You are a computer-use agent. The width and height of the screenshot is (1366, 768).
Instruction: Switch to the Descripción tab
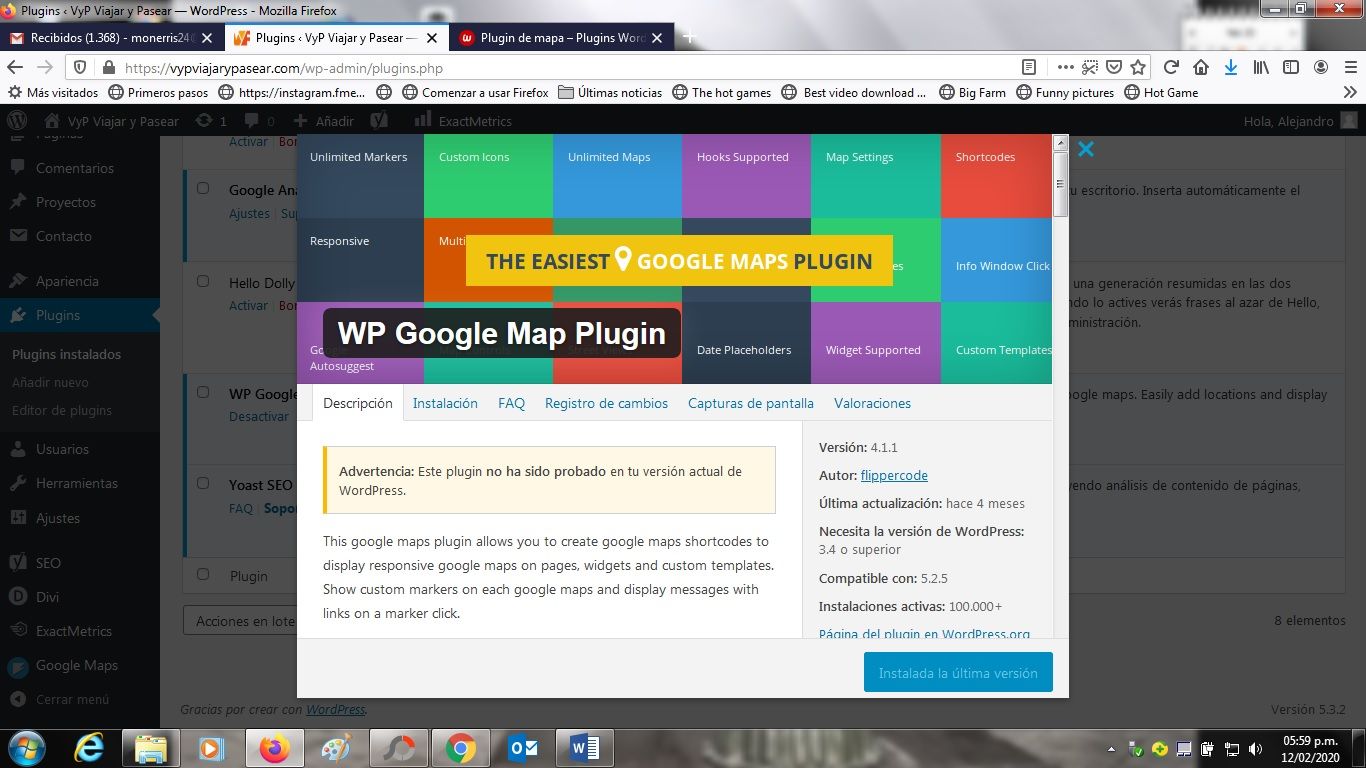358,403
